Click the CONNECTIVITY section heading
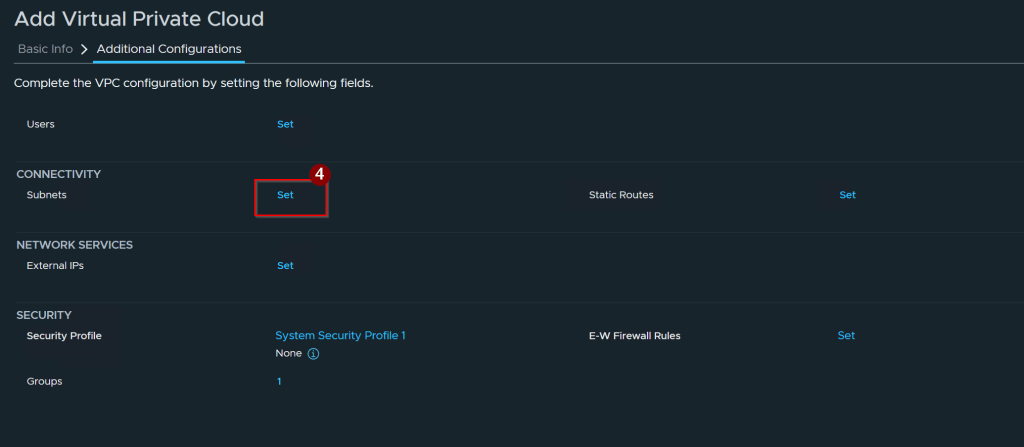The image size is (1024, 447). (x=59, y=174)
